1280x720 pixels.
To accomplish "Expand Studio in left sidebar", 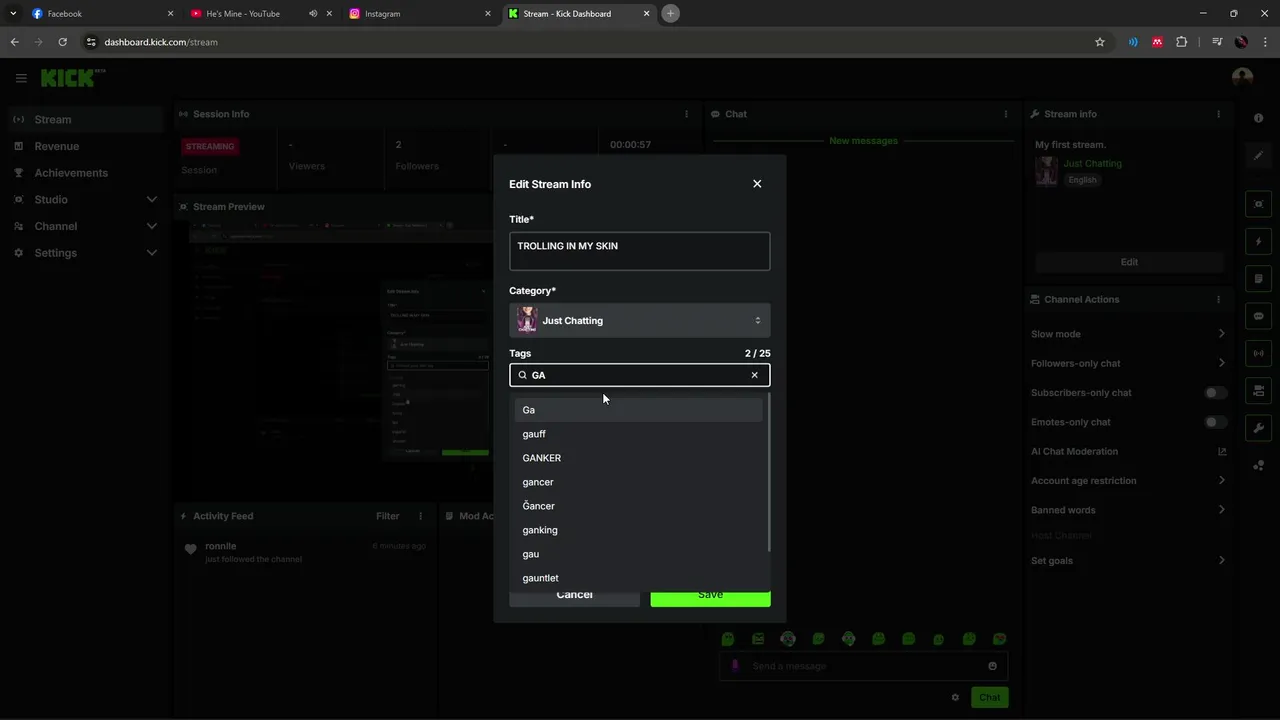I will (x=151, y=199).
